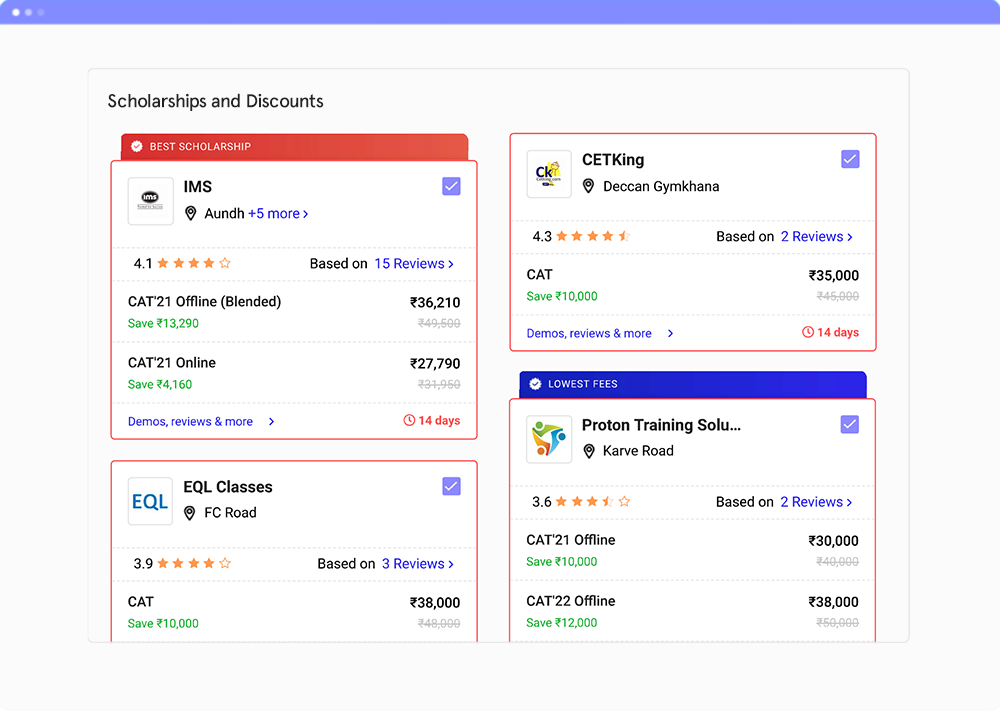1000x711 pixels.
Task: Click the Lowest Fees badge icon
Action: (x=535, y=384)
